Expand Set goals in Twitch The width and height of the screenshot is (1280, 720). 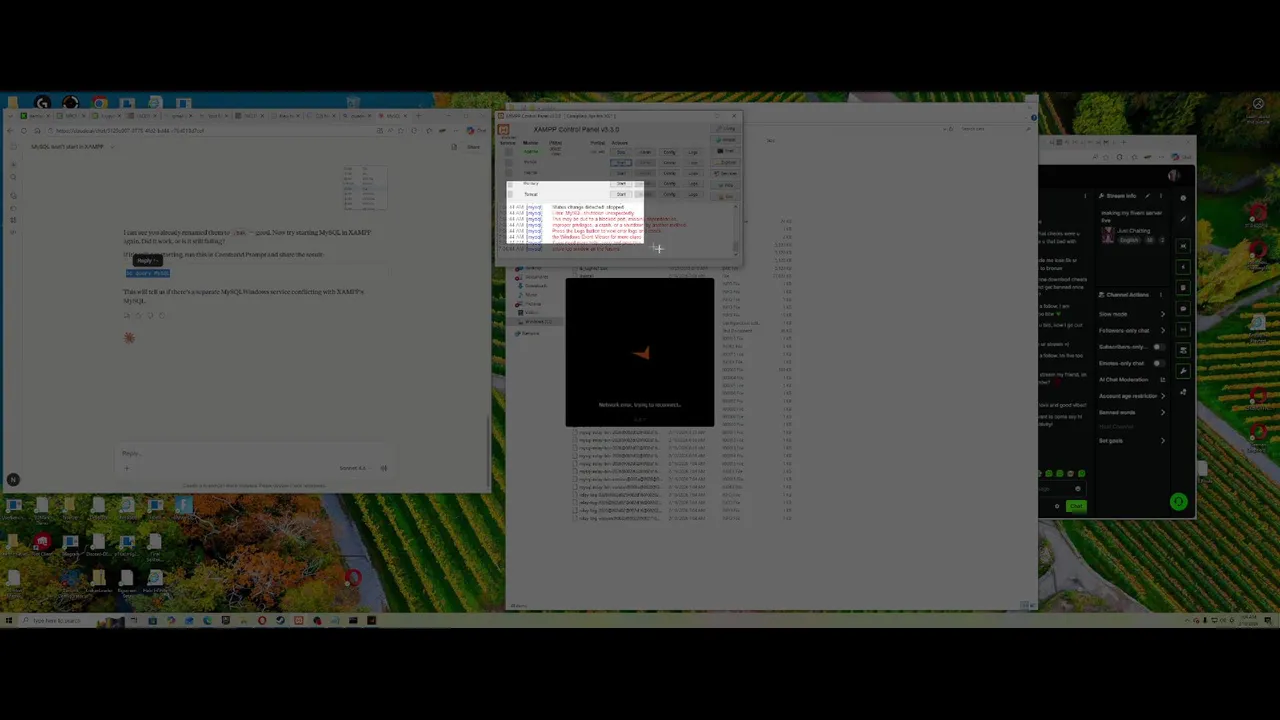click(x=1163, y=441)
